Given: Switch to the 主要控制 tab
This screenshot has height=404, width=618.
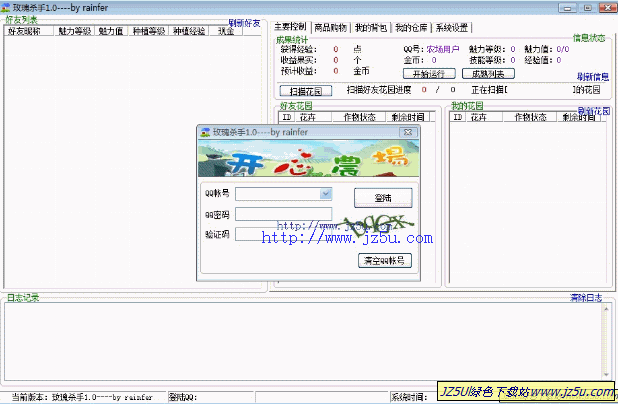Looking at the screenshot, I should (291, 28).
